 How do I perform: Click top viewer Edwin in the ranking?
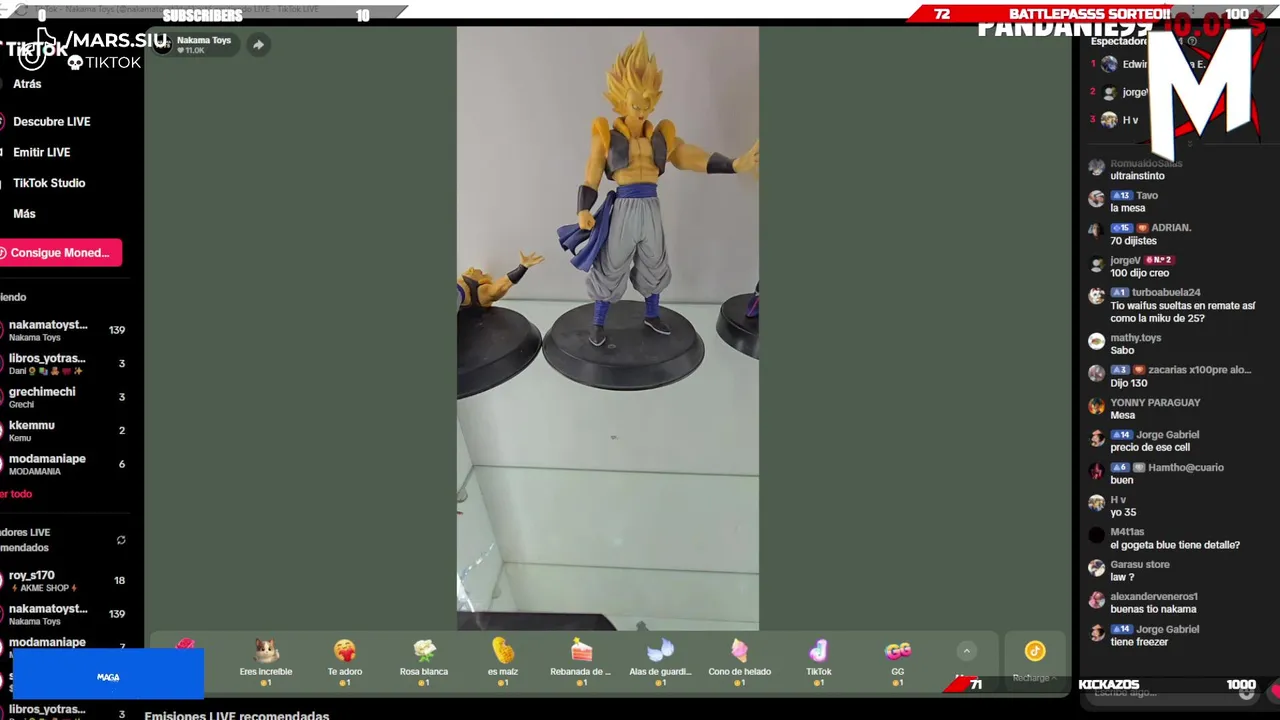1135,64
